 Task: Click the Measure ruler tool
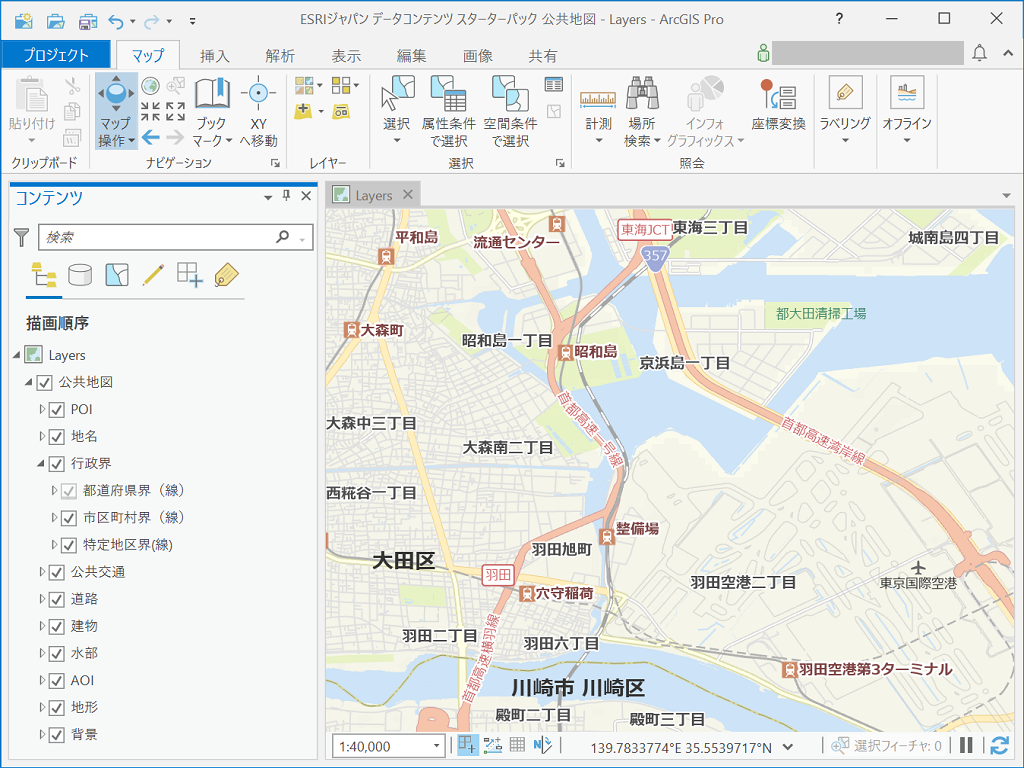[x=598, y=99]
